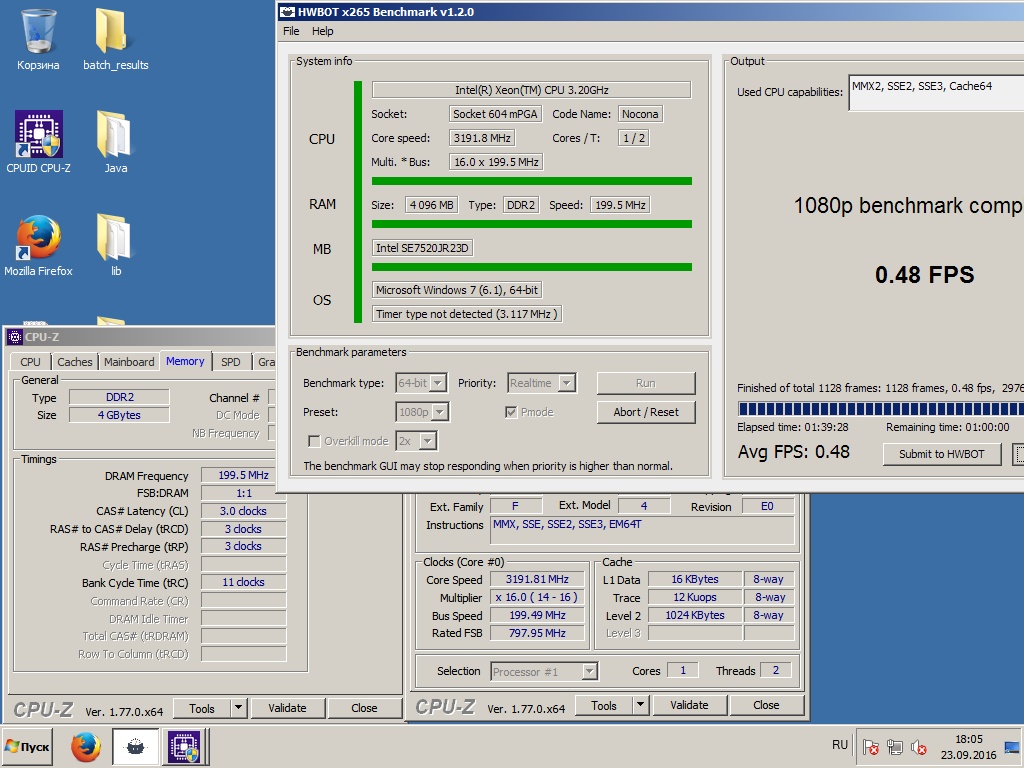Click Close in right CPU-Z window

766,705
